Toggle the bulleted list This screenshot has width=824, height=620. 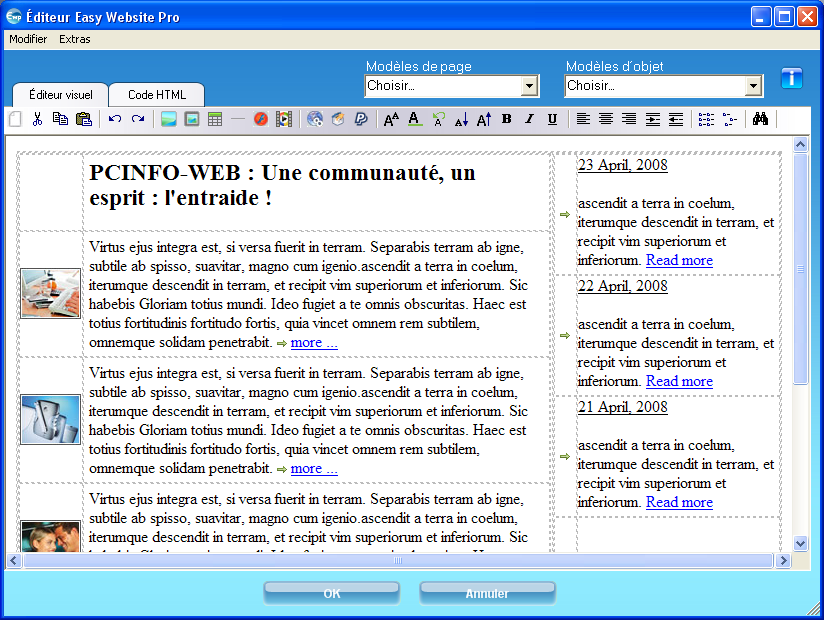point(730,119)
